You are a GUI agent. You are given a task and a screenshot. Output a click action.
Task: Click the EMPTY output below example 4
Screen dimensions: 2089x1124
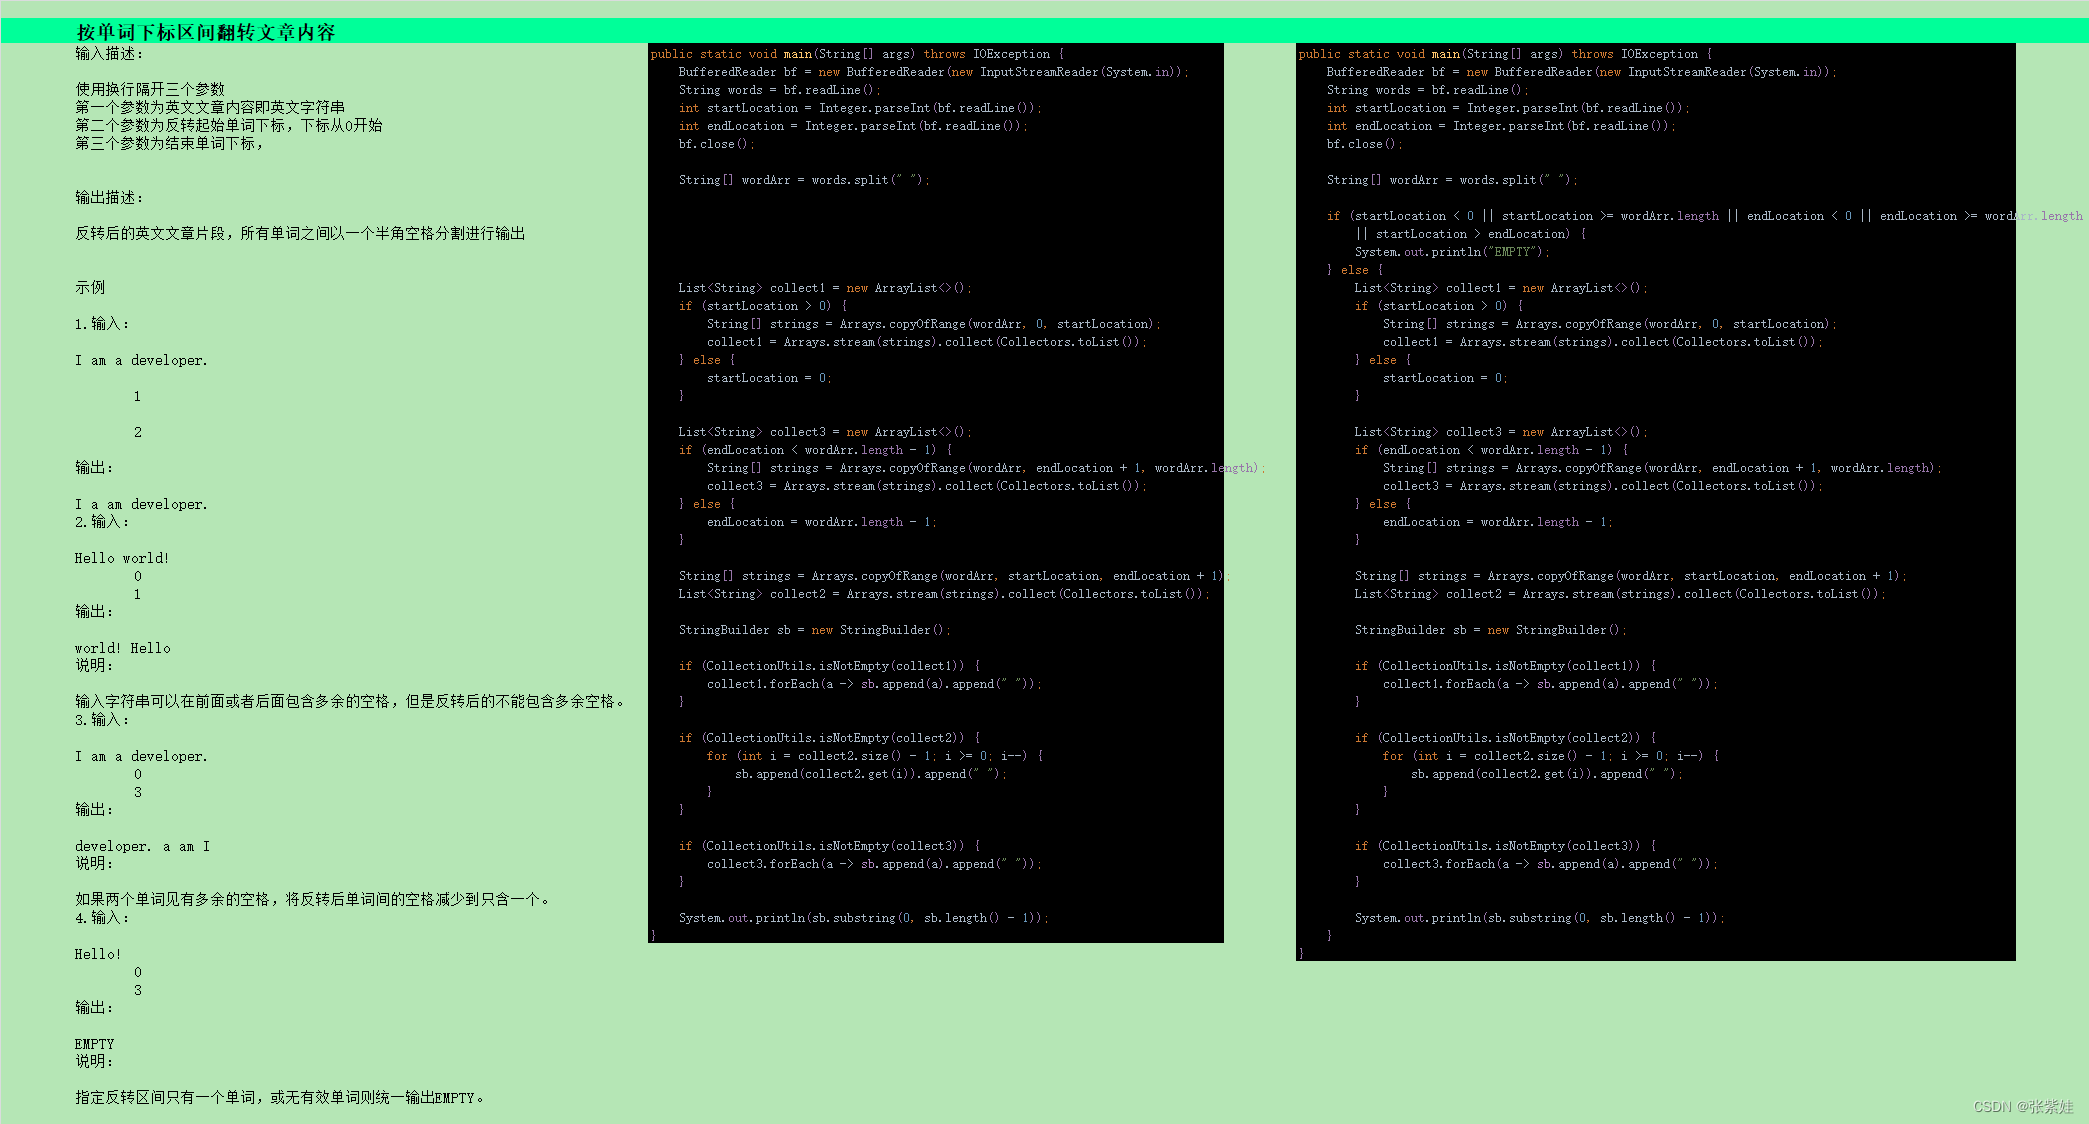pyautogui.click(x=95, y=1044)
